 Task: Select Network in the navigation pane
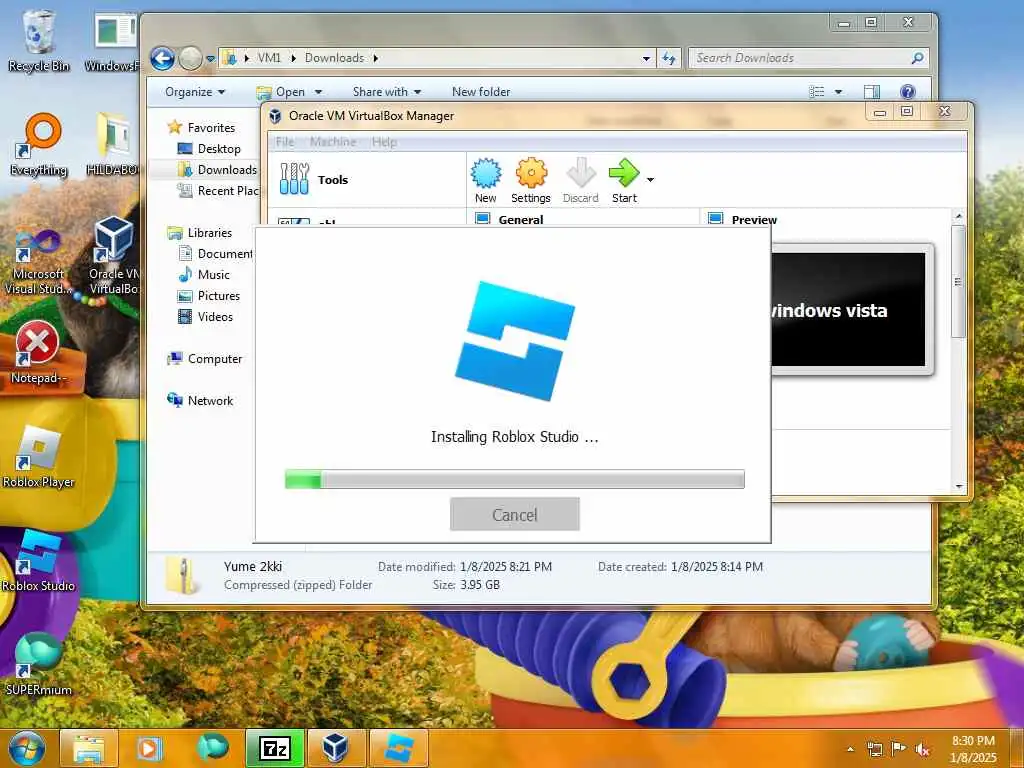click(200, 400)
